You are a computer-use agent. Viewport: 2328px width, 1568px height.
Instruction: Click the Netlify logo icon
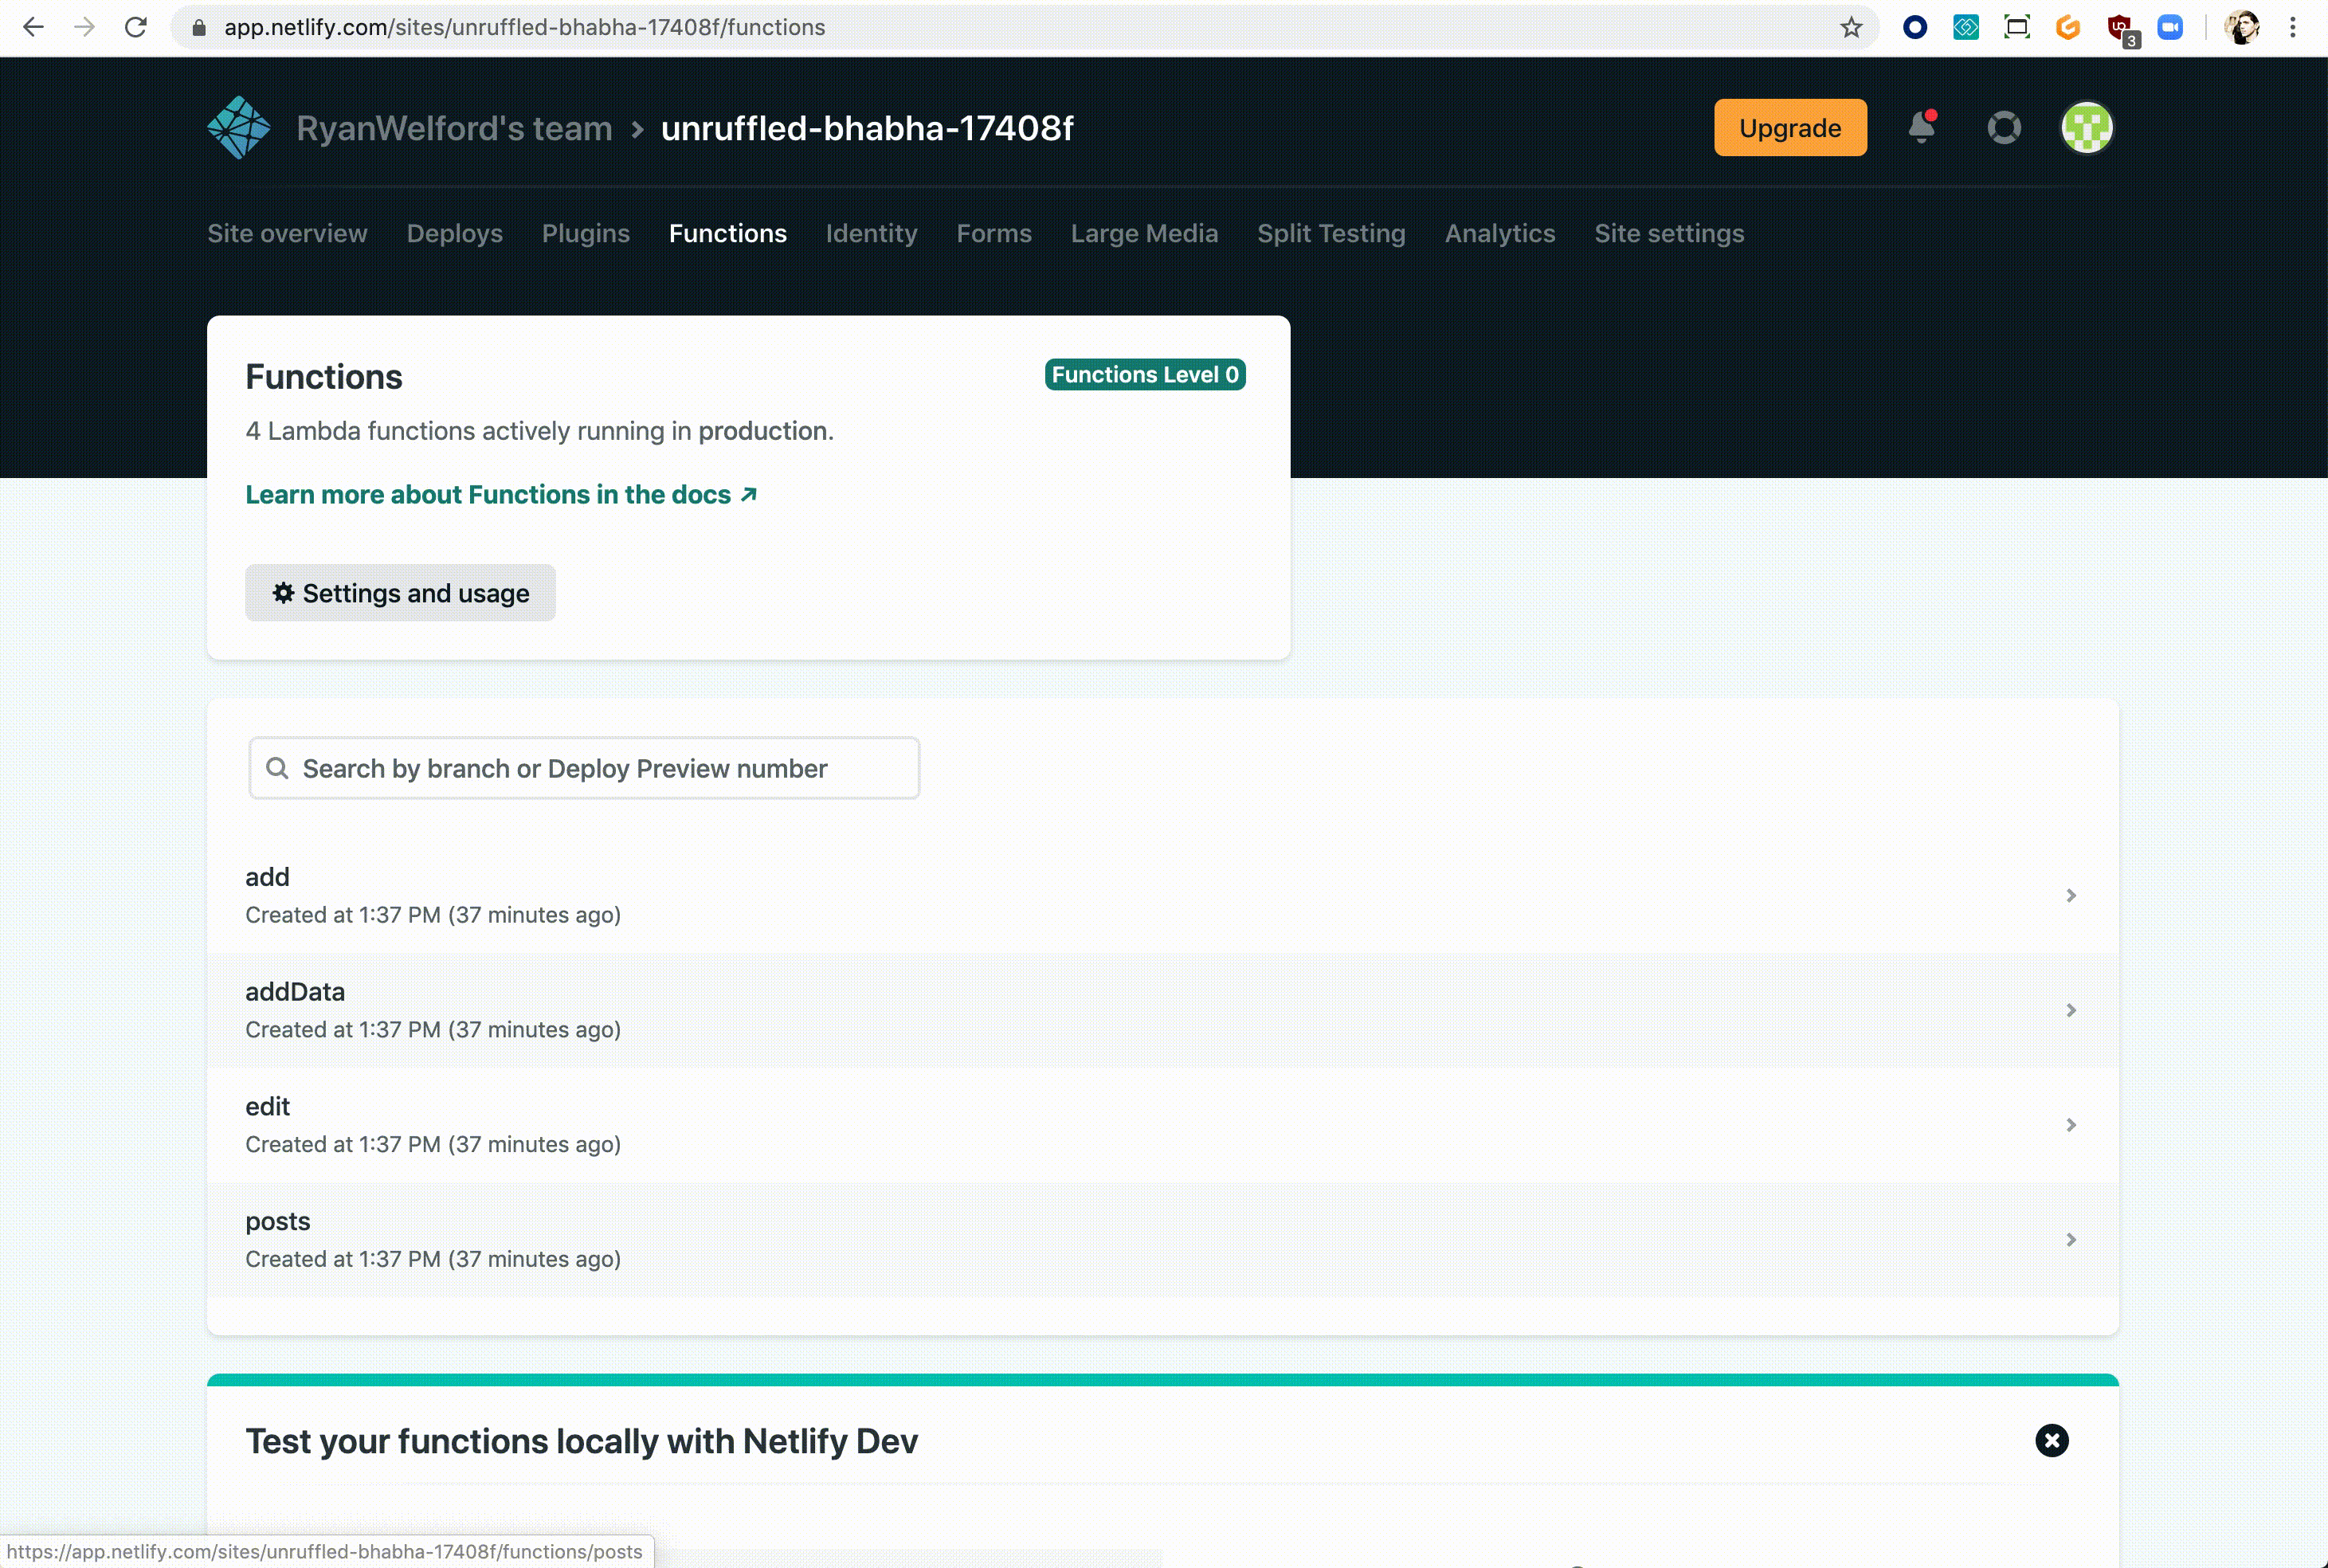click(x=238, y=128)
